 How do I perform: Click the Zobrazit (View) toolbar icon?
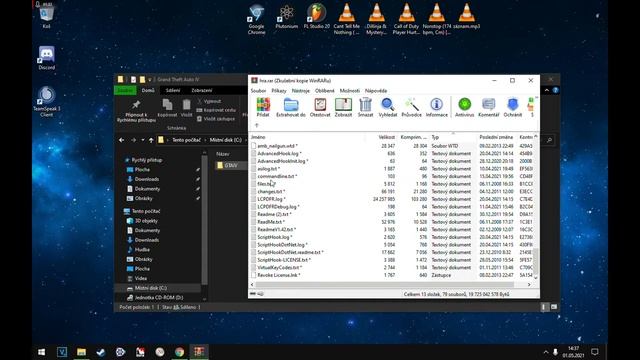pyautogui.click(x=343, y=107)
